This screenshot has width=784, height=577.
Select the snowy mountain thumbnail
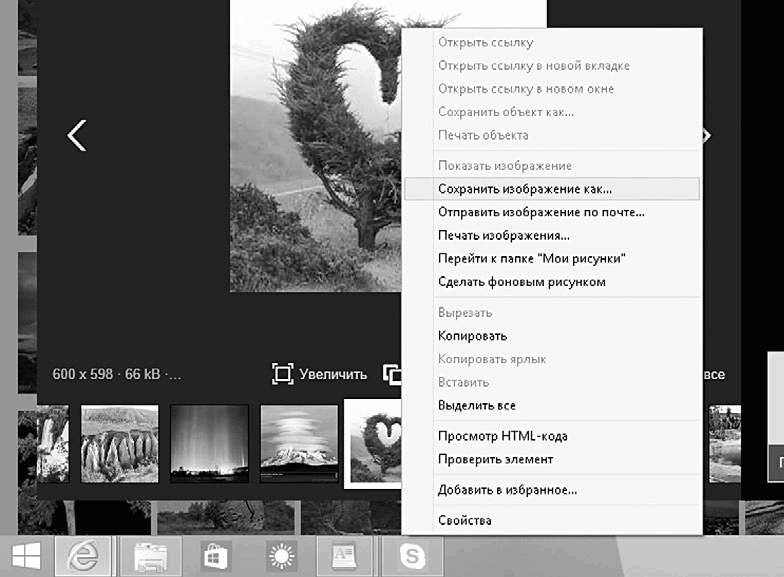click(299, 444)
